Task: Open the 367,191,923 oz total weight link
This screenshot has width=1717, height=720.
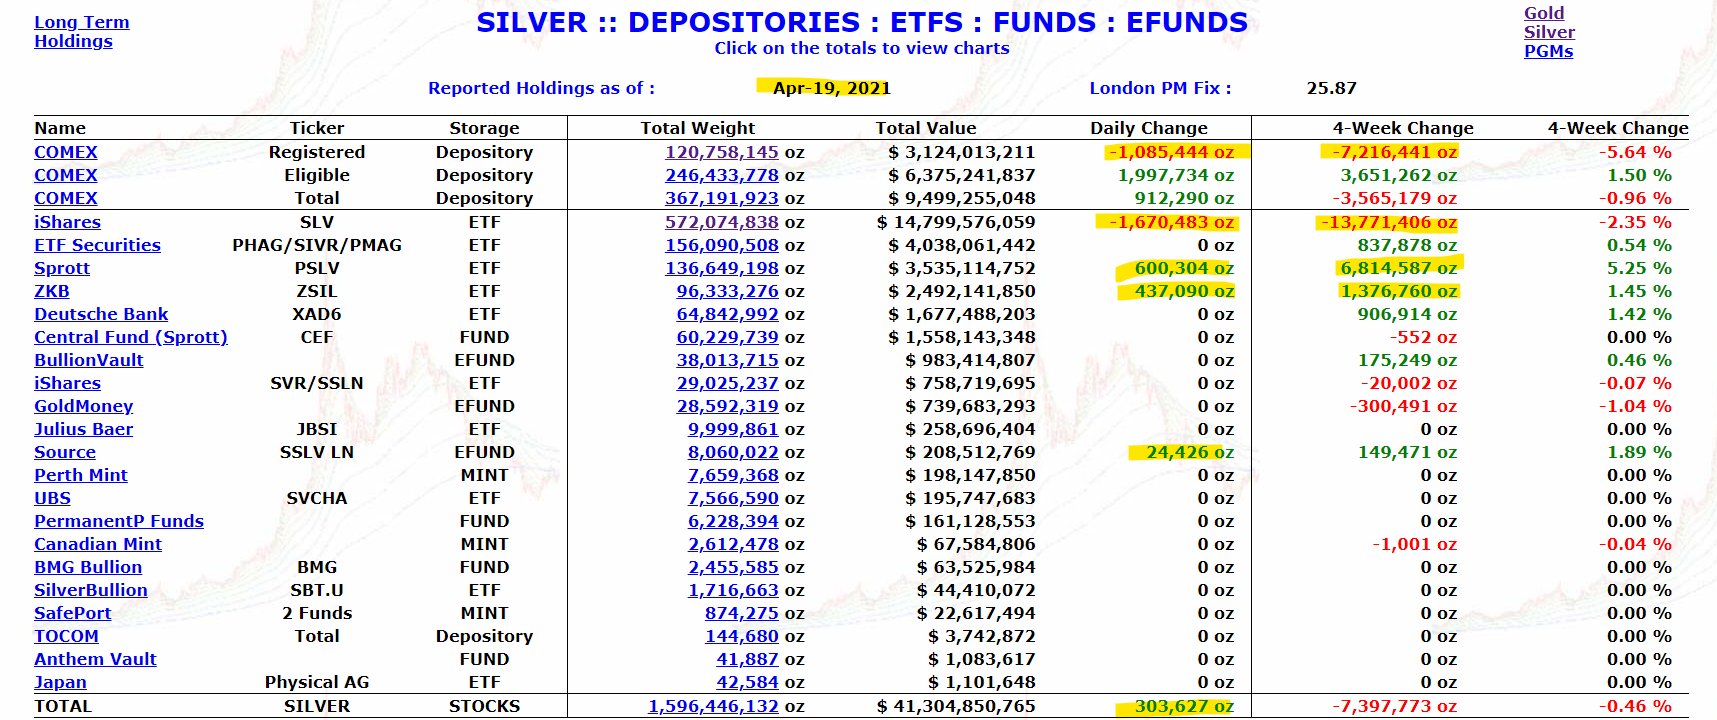Action: 722,198
